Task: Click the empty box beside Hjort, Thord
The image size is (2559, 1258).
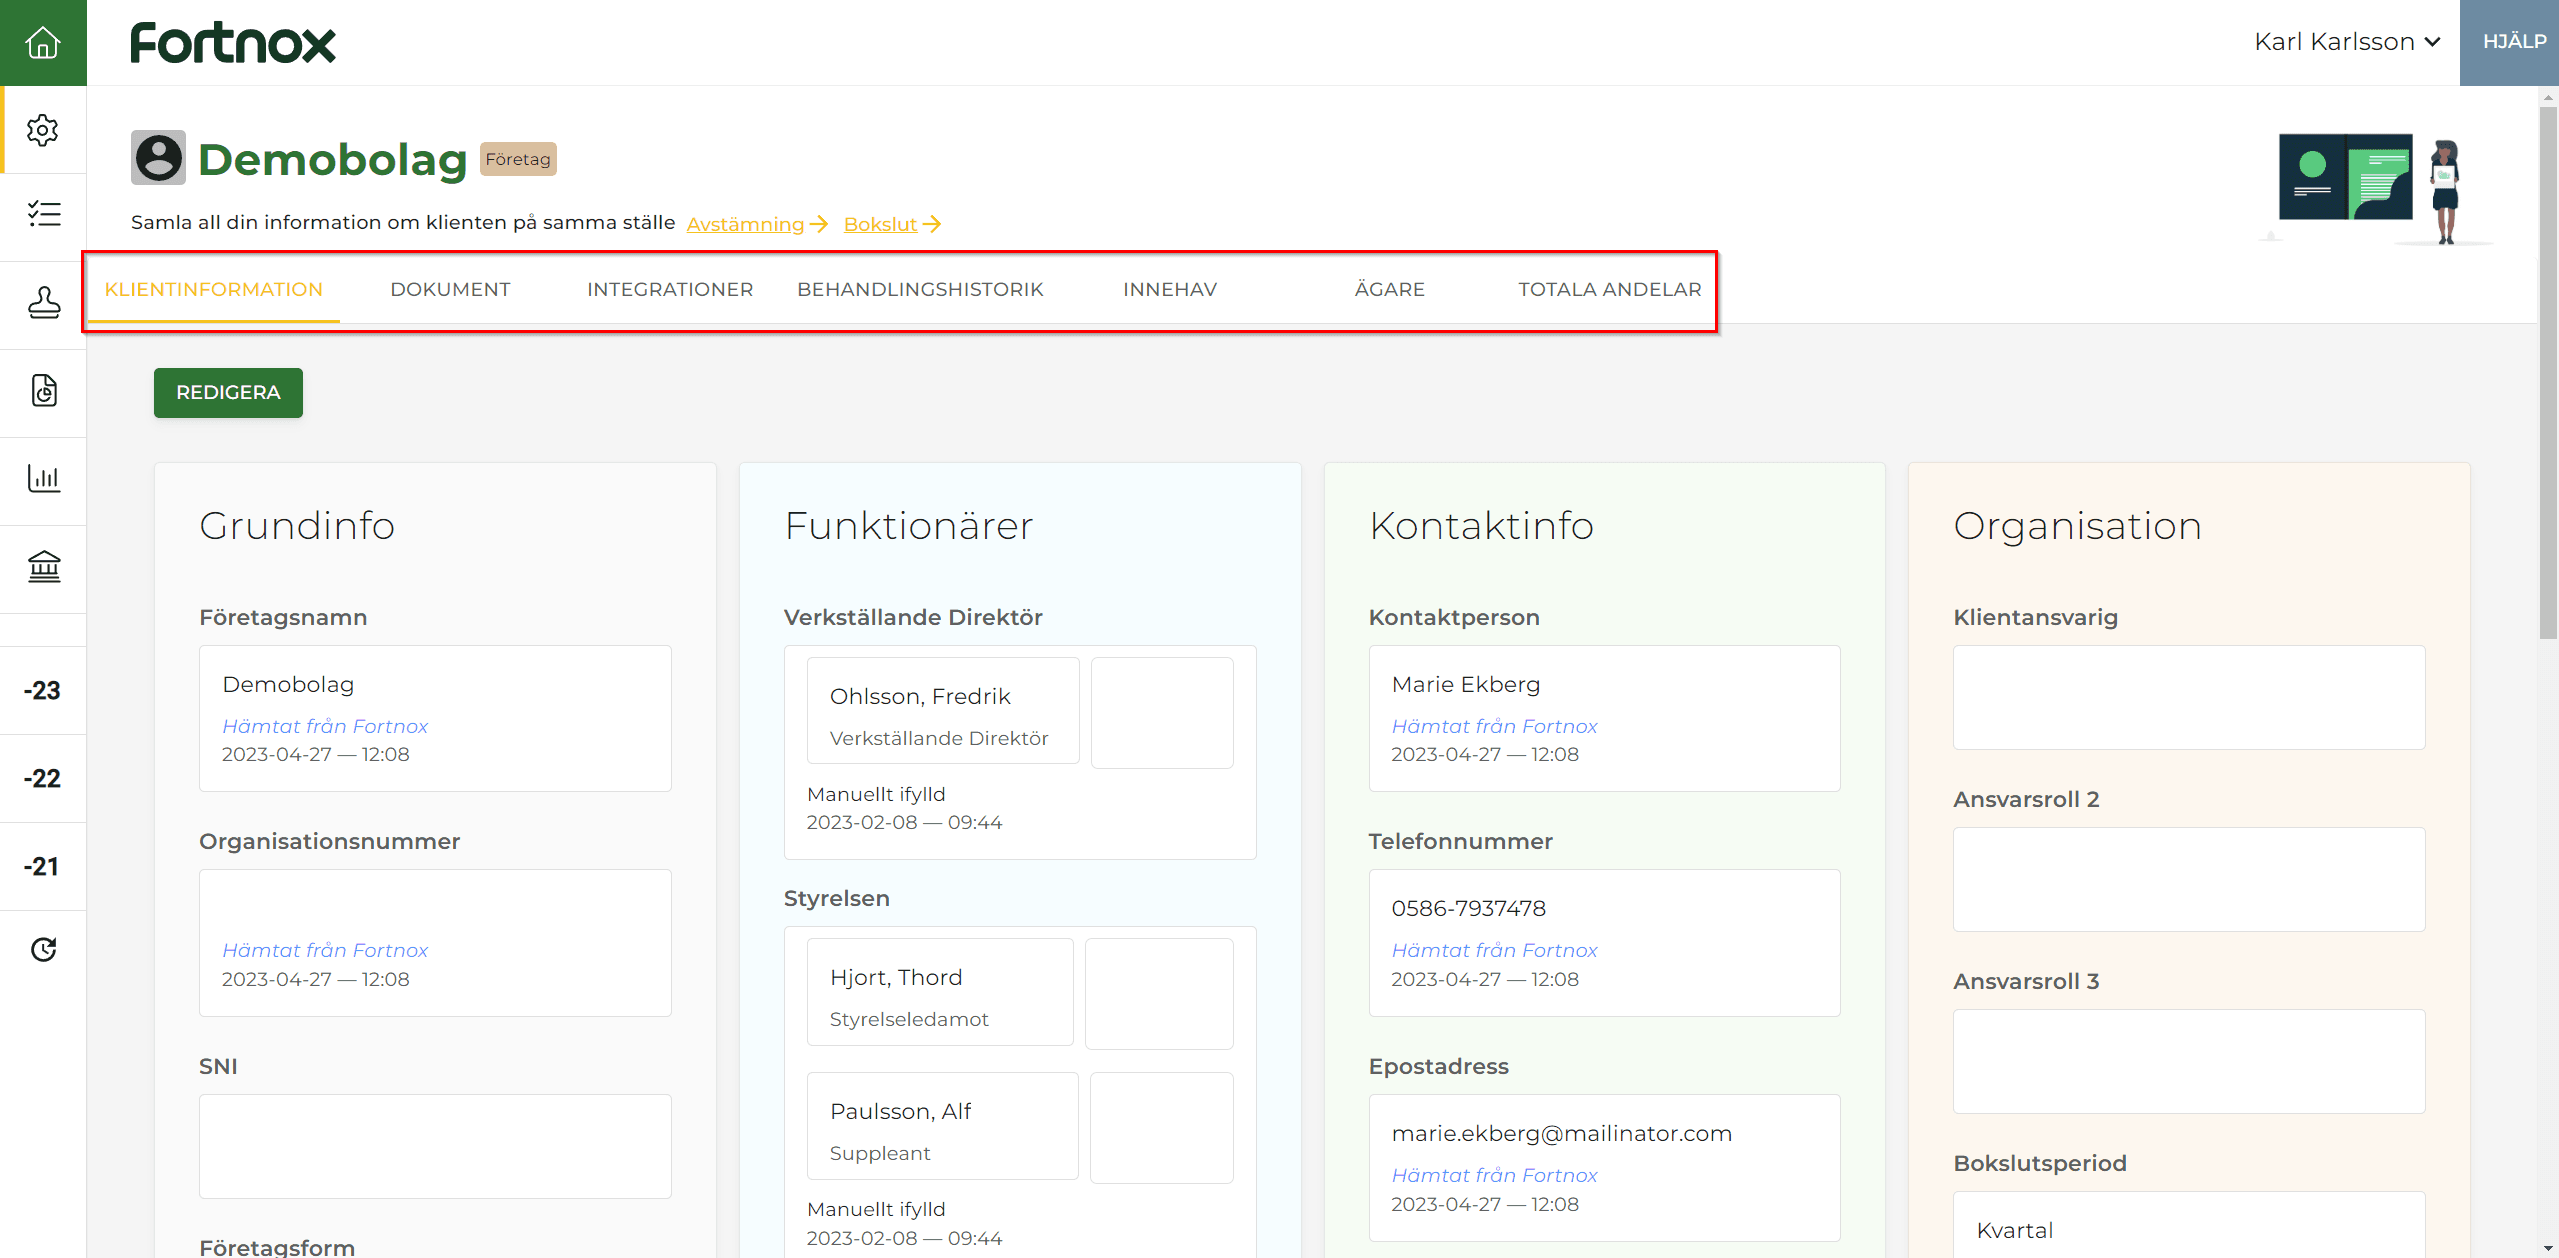Action: (1159, 993)
